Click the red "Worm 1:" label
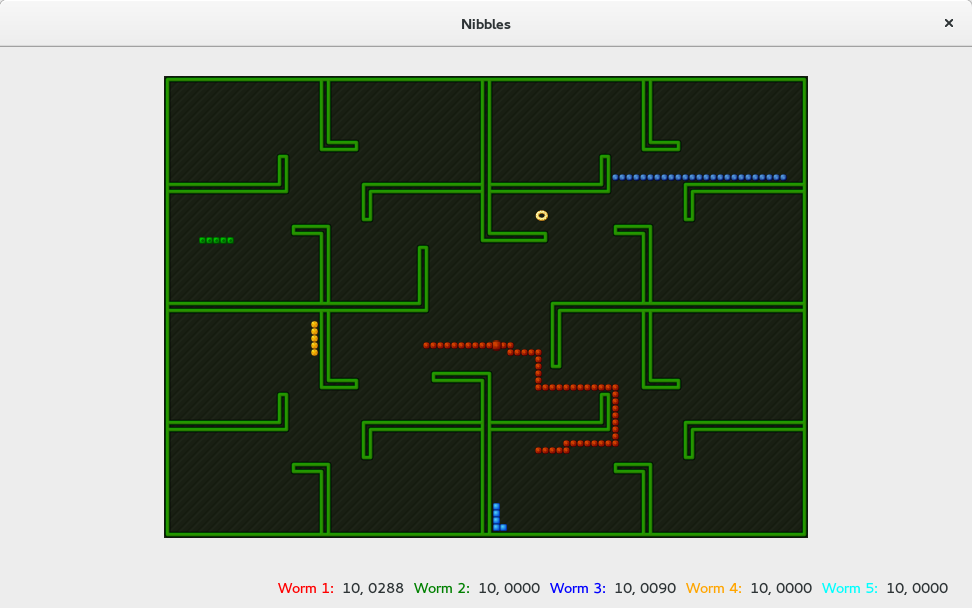Image resolution: width=972 pixels, height=608 pixels. [306, 588]
